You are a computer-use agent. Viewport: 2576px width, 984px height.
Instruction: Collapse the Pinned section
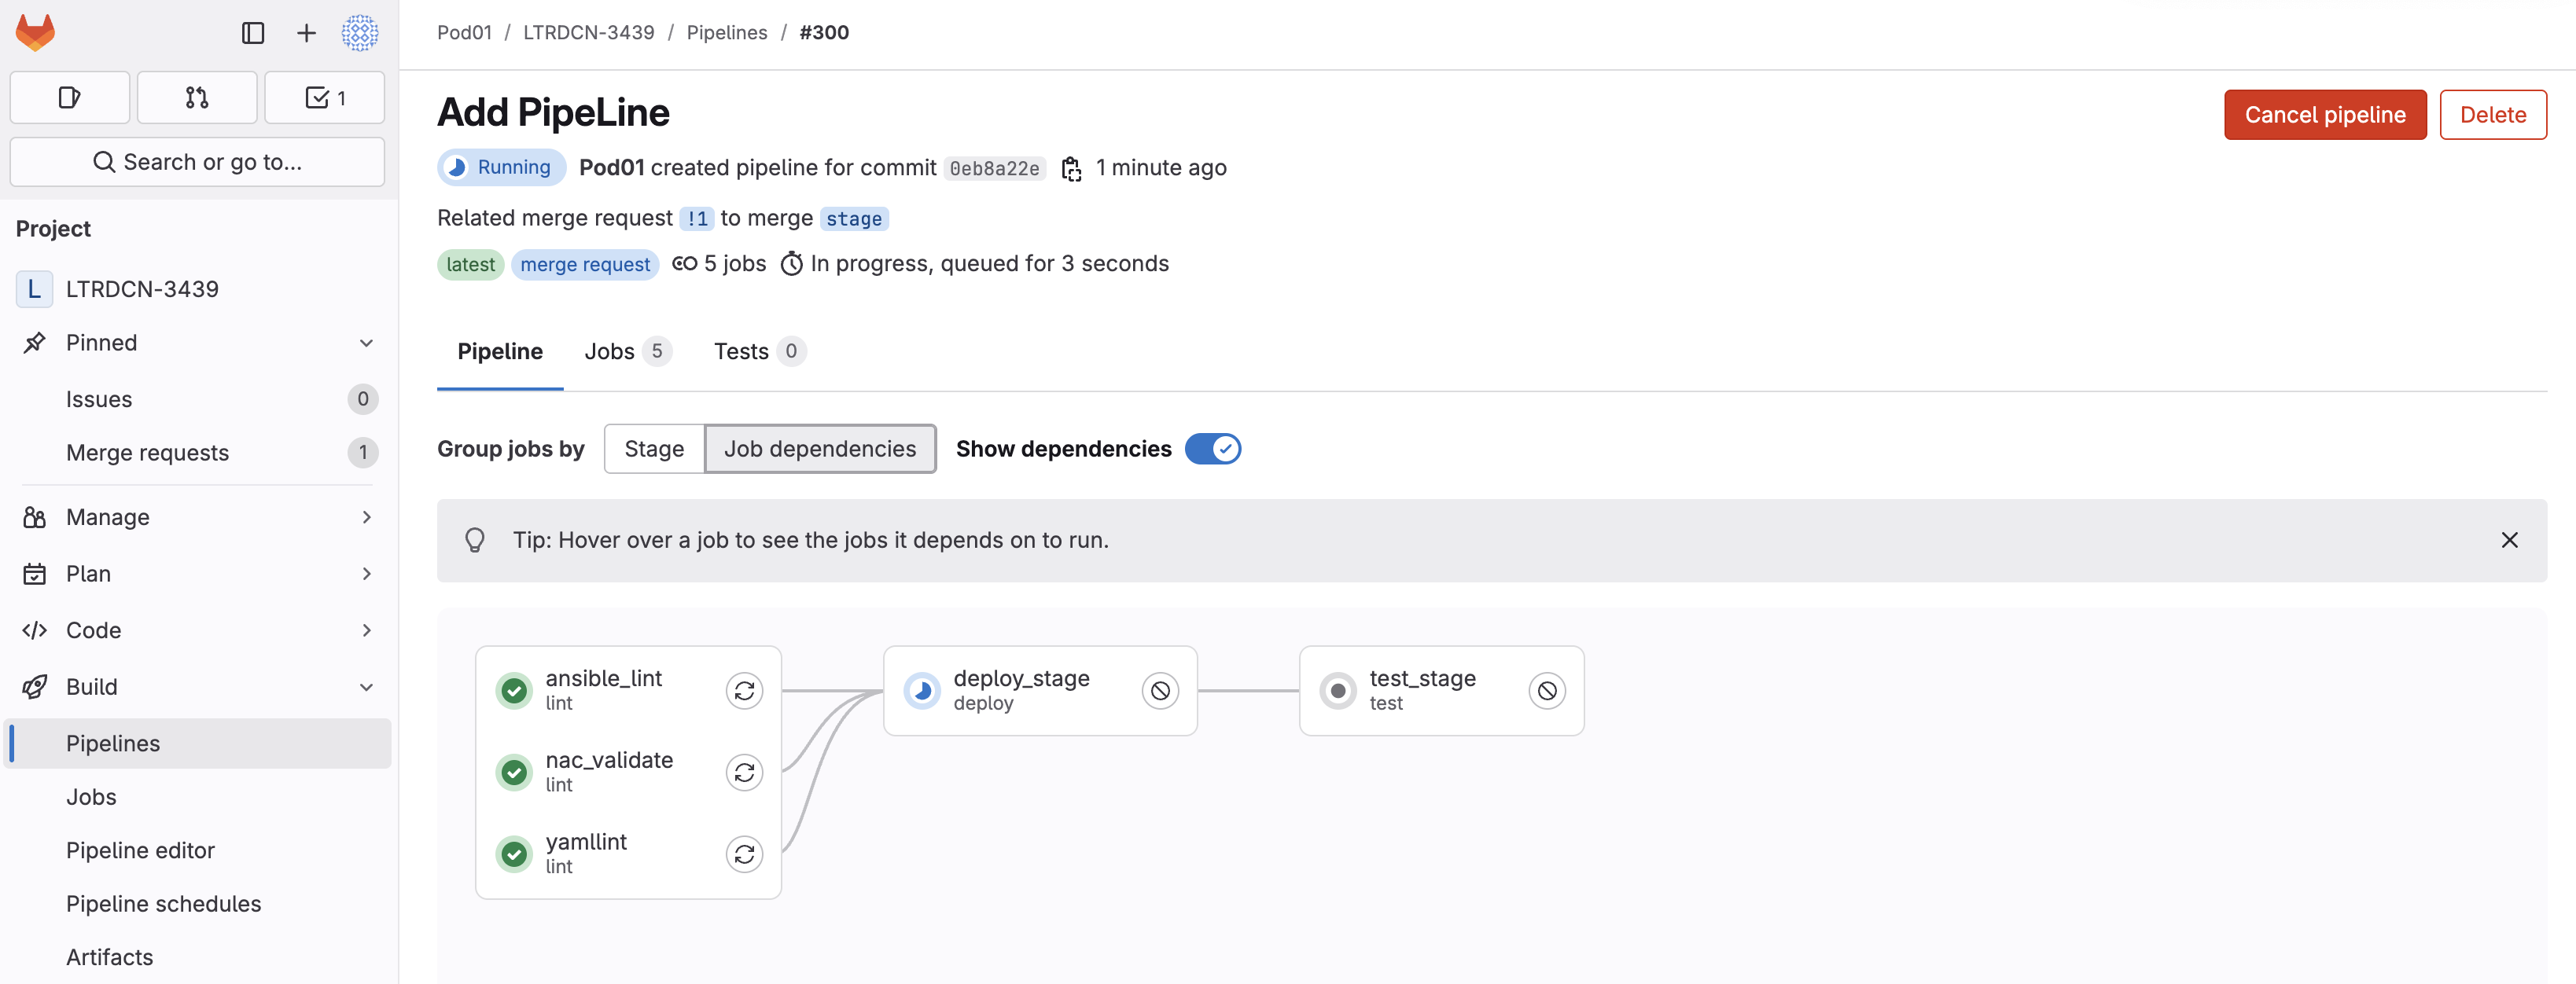point(366,343)
